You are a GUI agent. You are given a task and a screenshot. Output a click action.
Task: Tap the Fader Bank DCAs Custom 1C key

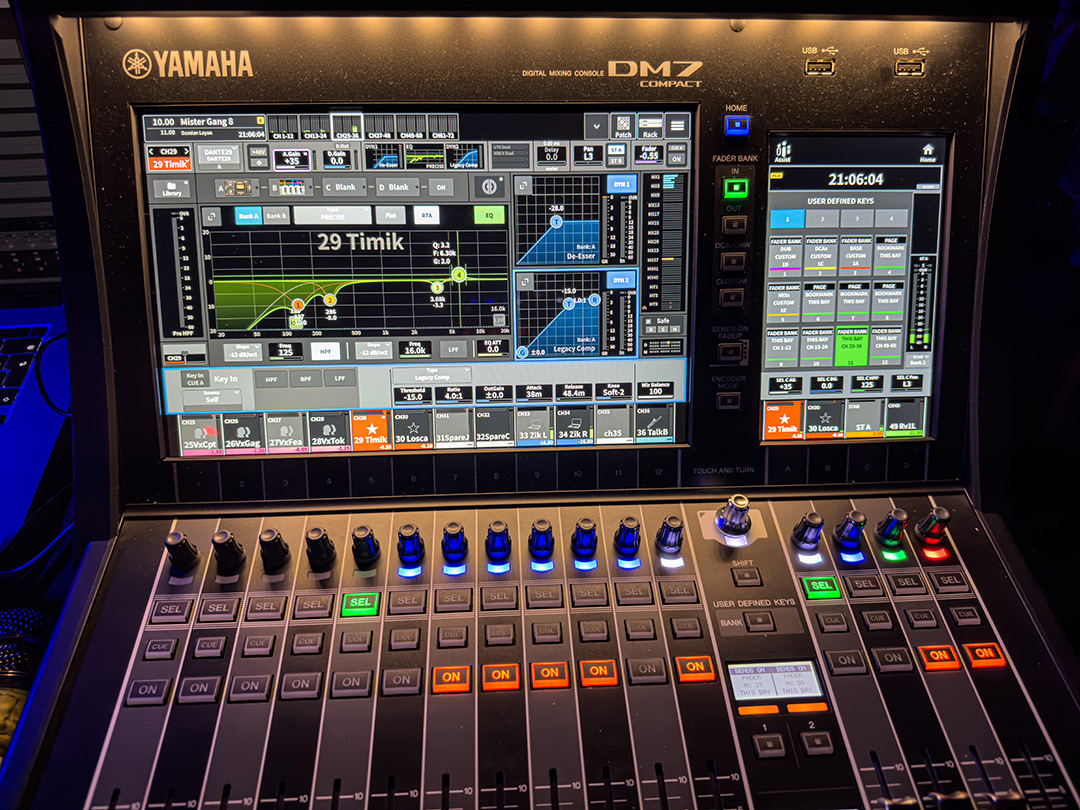tap(820, 255)
